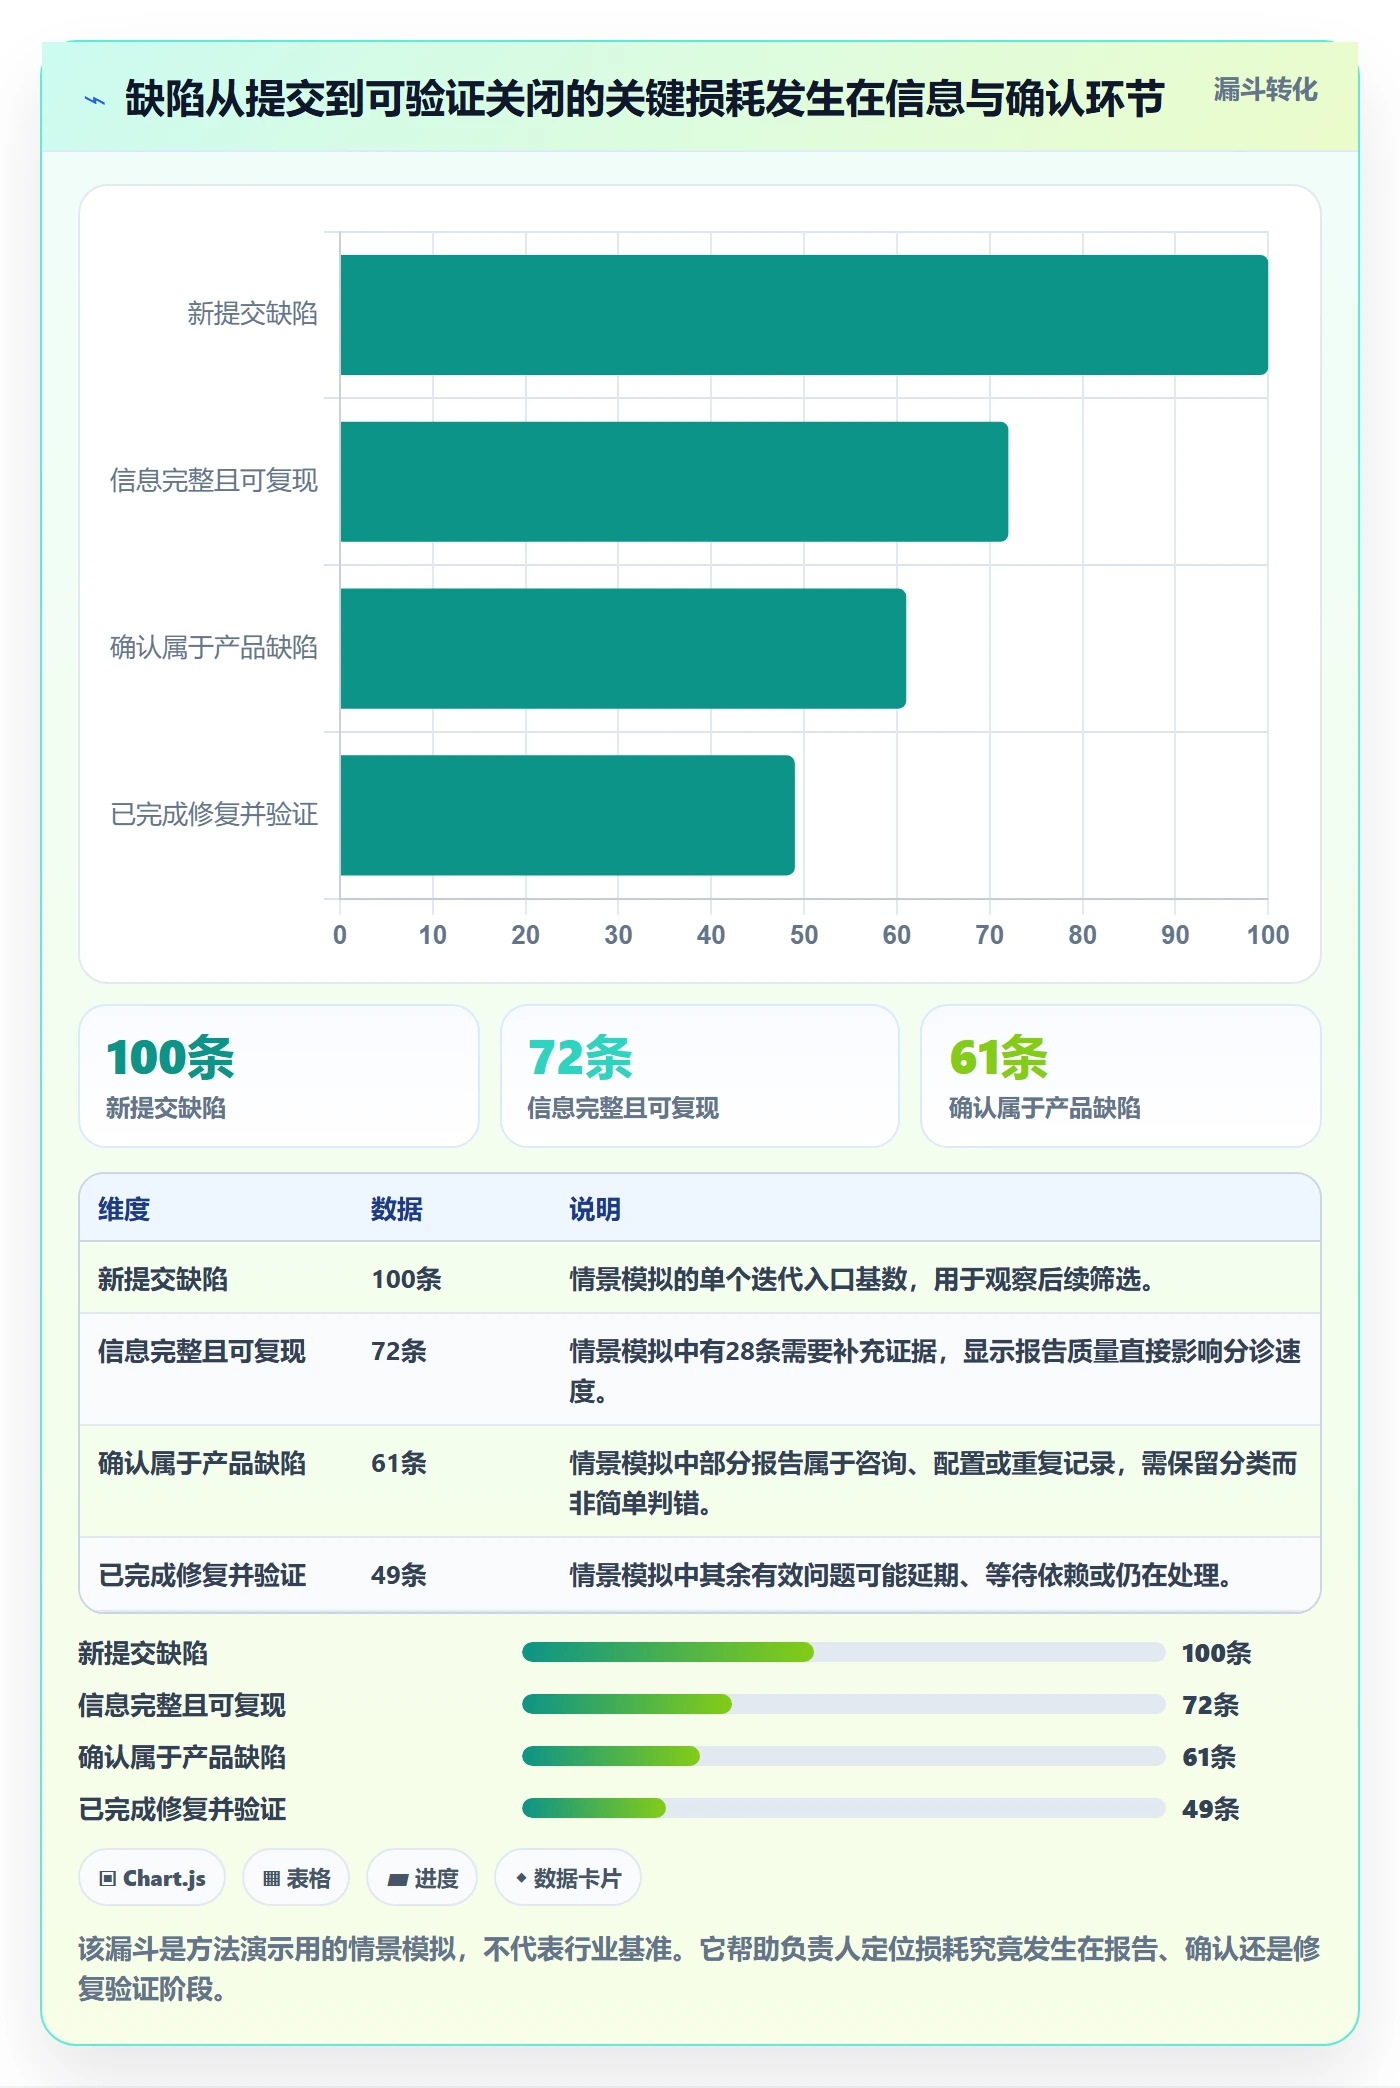
Task: Click the 确认属于产品缺陷 chart bar
Action: click(623, 648)
